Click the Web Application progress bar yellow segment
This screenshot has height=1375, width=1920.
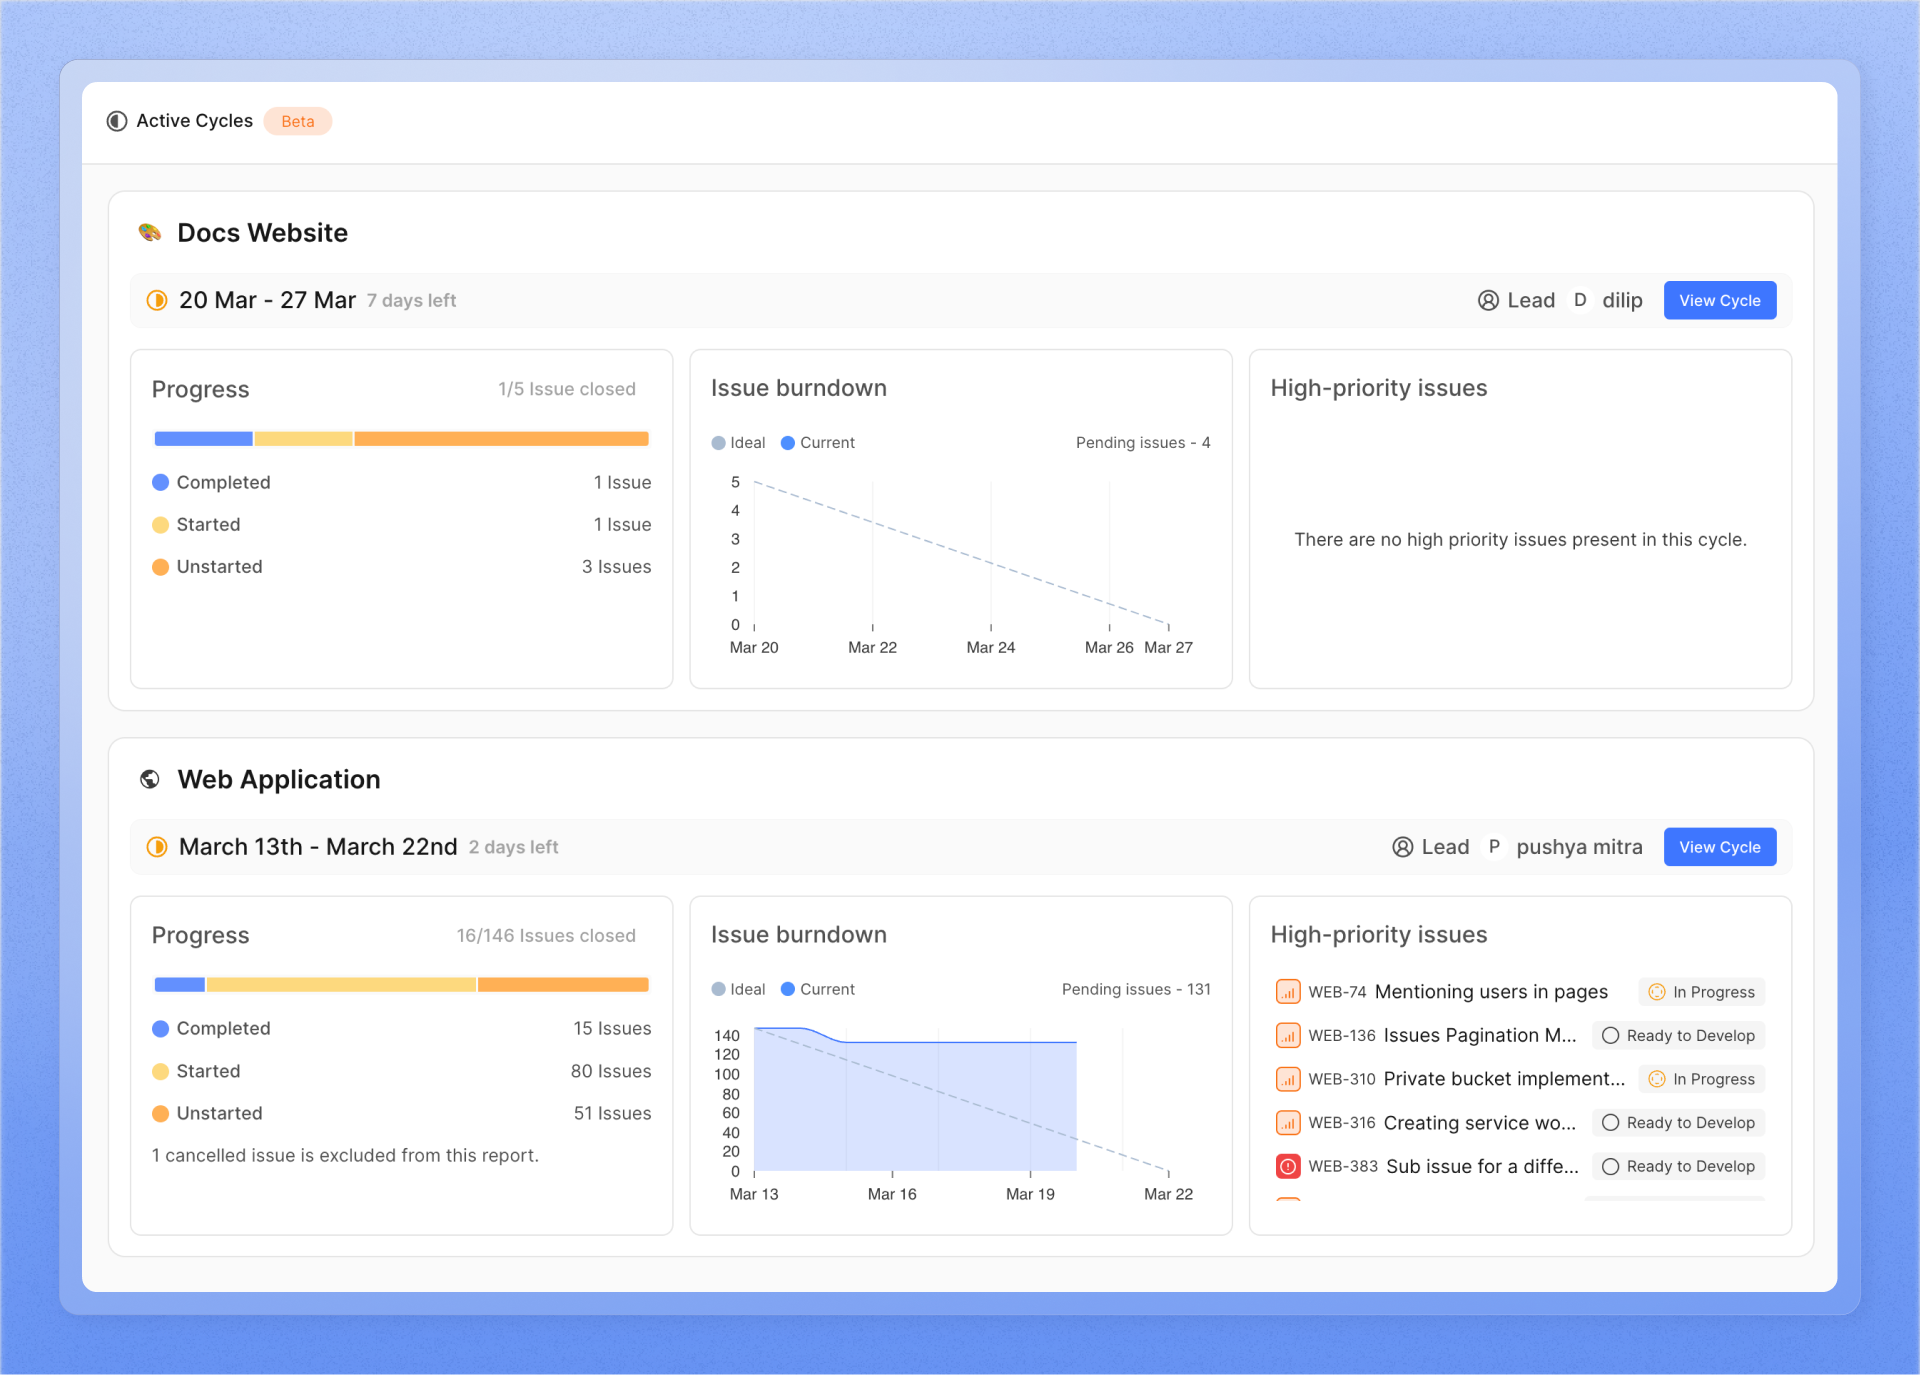341,985
